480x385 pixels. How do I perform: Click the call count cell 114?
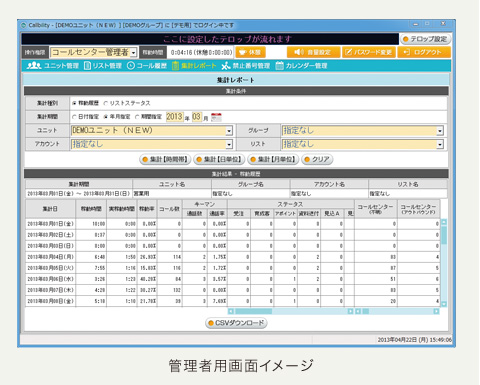point(169,257)
